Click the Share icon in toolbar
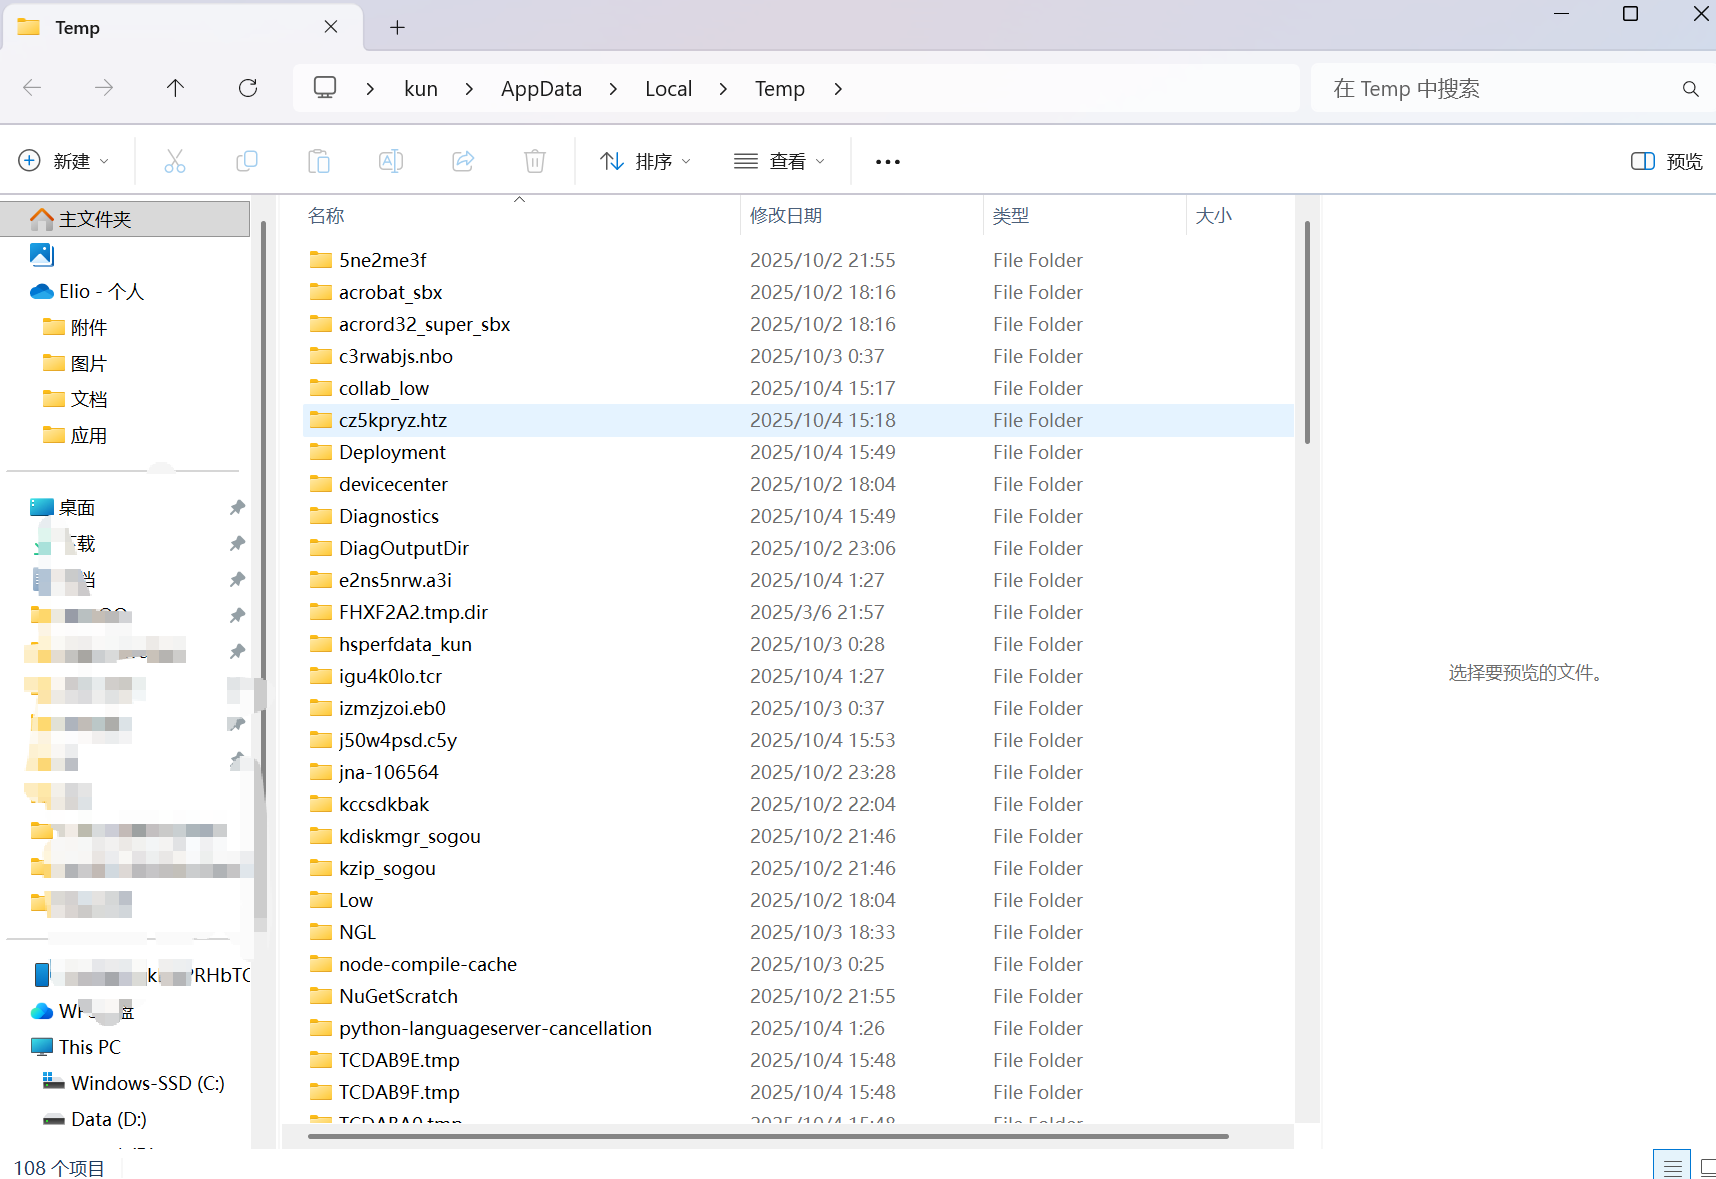Viewport: 1716px width, 1179px height. click(463, 161)
